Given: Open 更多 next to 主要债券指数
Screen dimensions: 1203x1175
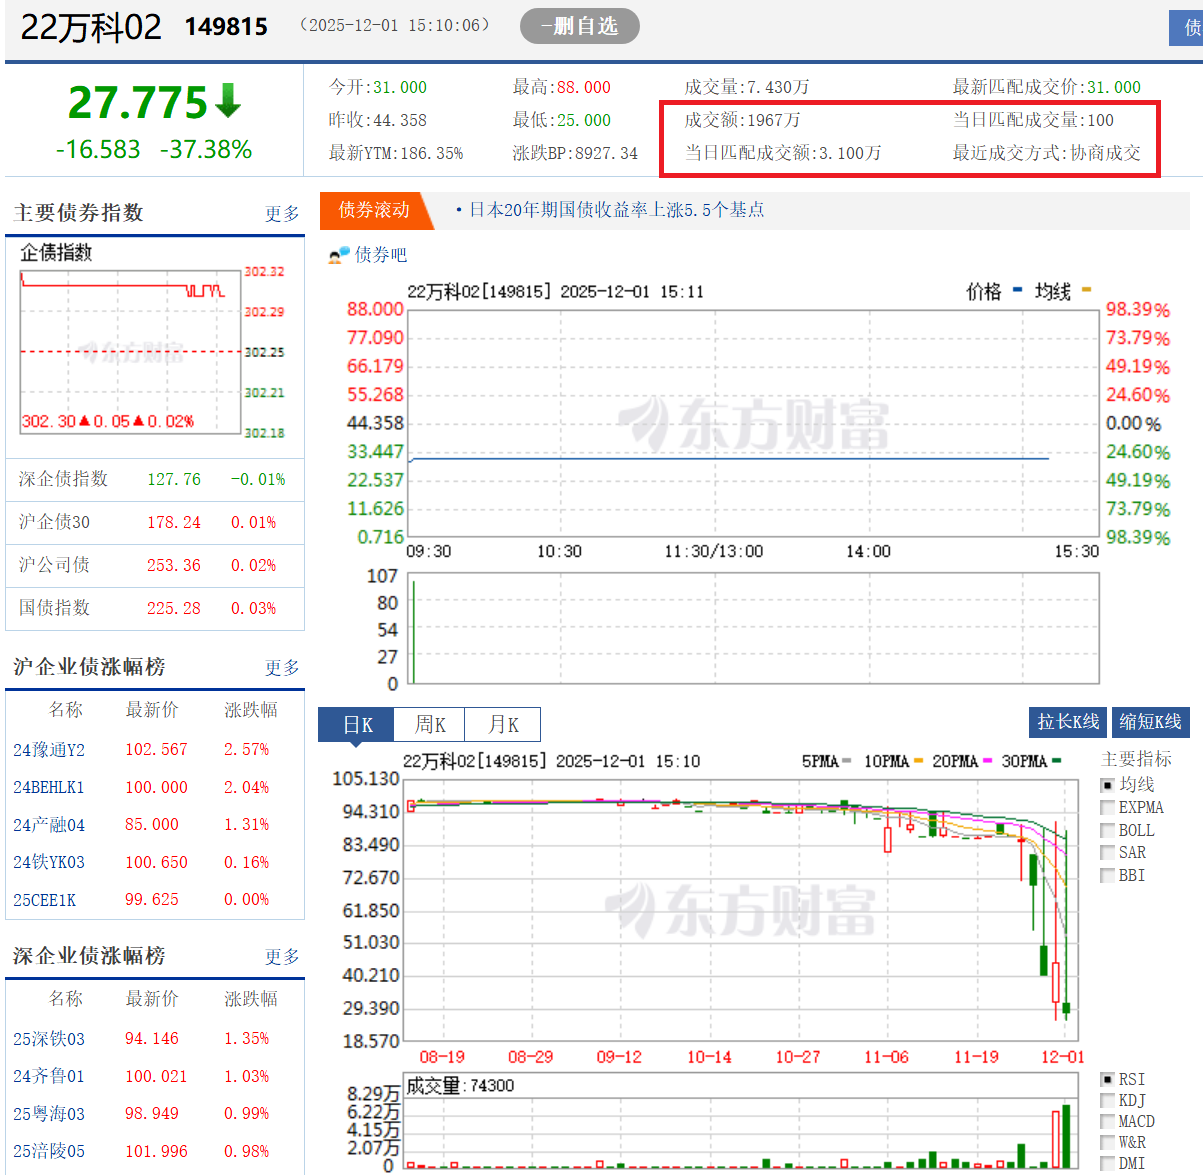Looking at the screenshot, I should (x=282, y=214).
